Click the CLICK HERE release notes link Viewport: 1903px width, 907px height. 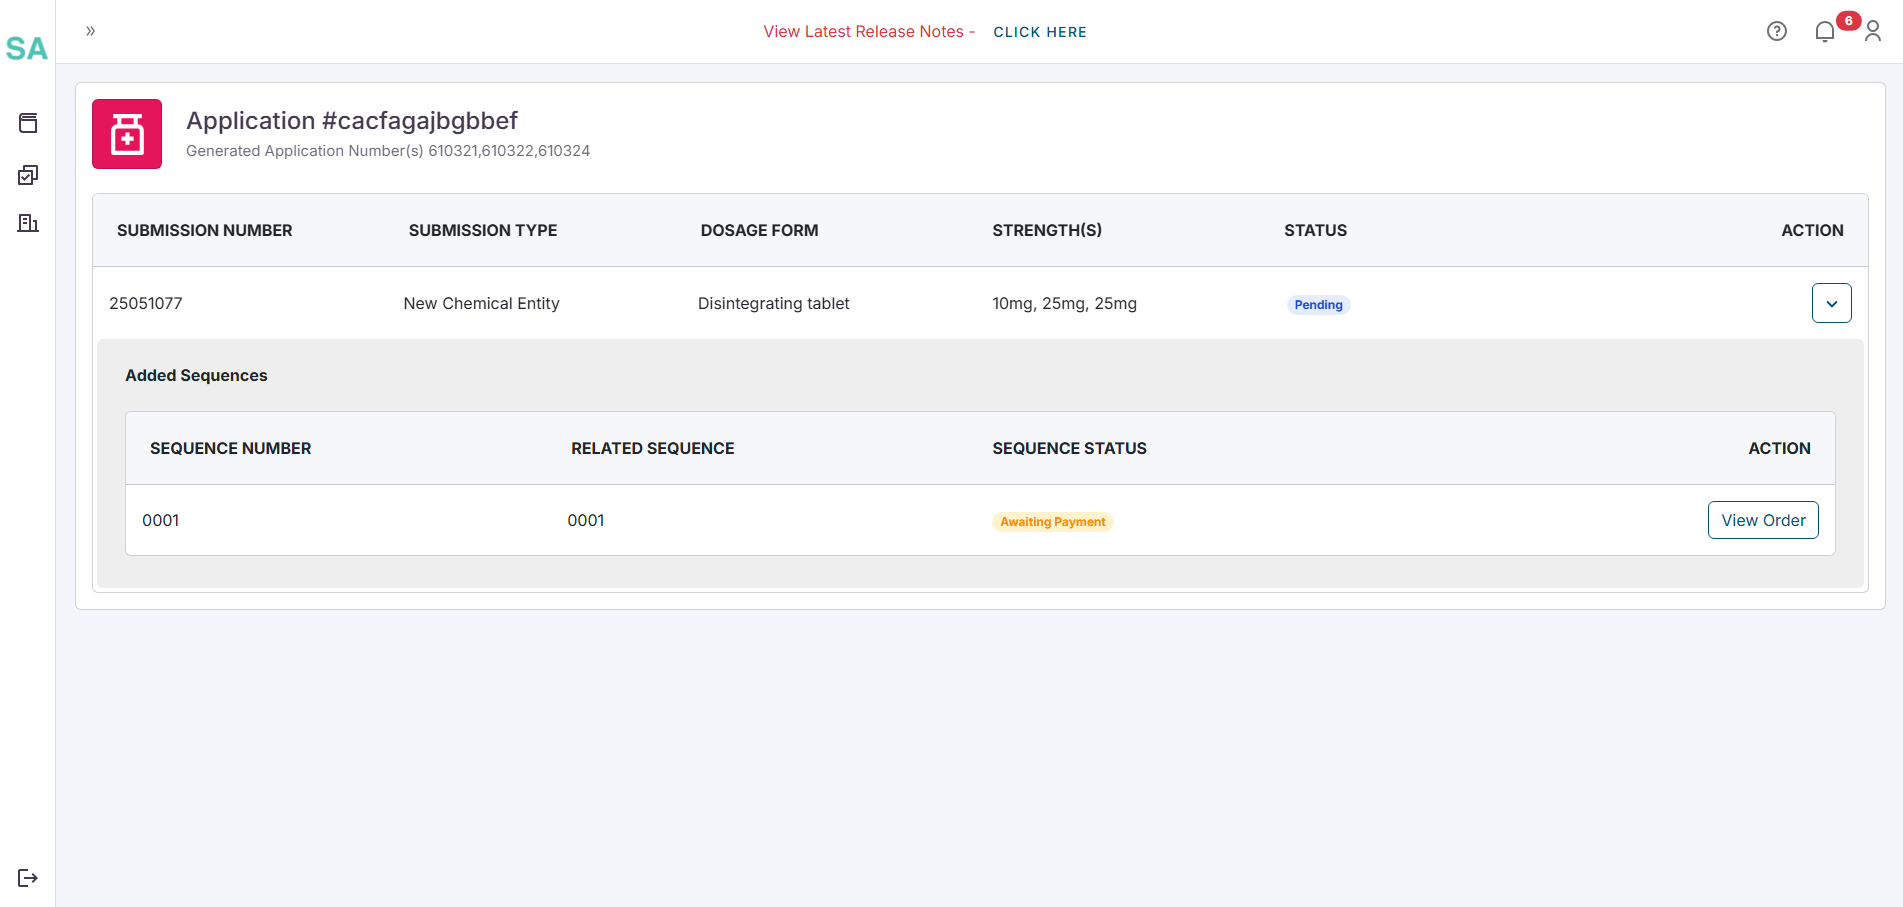click(x=1040, y=32)
